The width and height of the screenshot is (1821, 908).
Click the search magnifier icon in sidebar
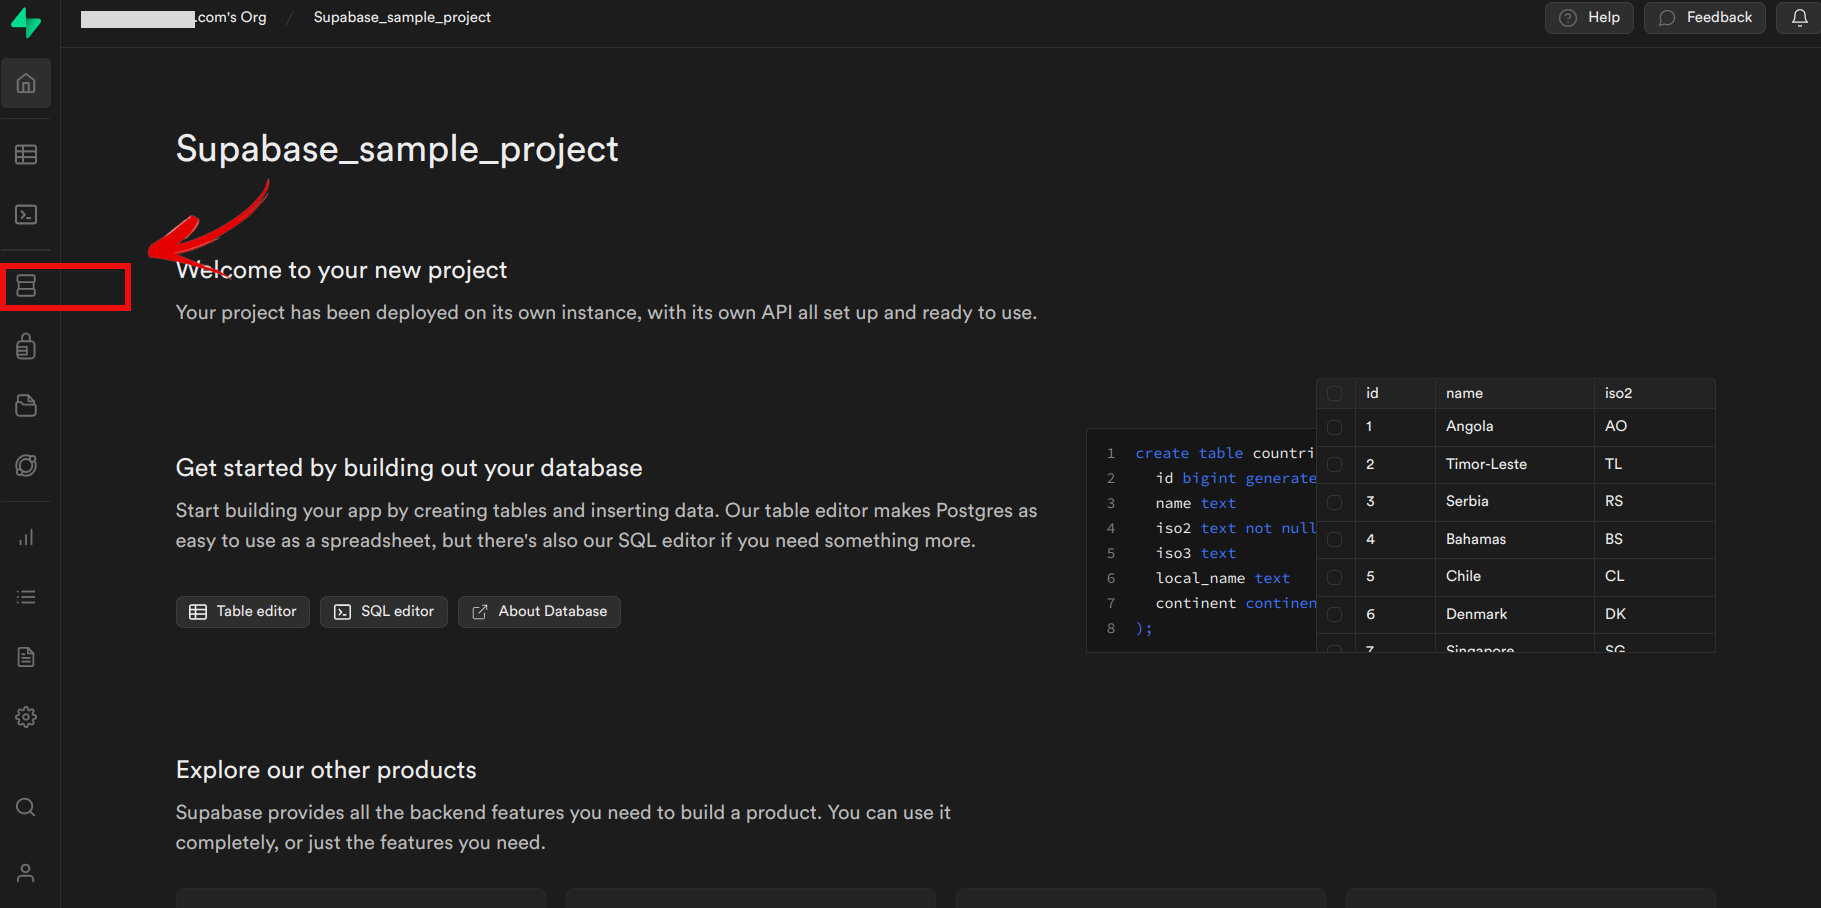coord(26,807)
